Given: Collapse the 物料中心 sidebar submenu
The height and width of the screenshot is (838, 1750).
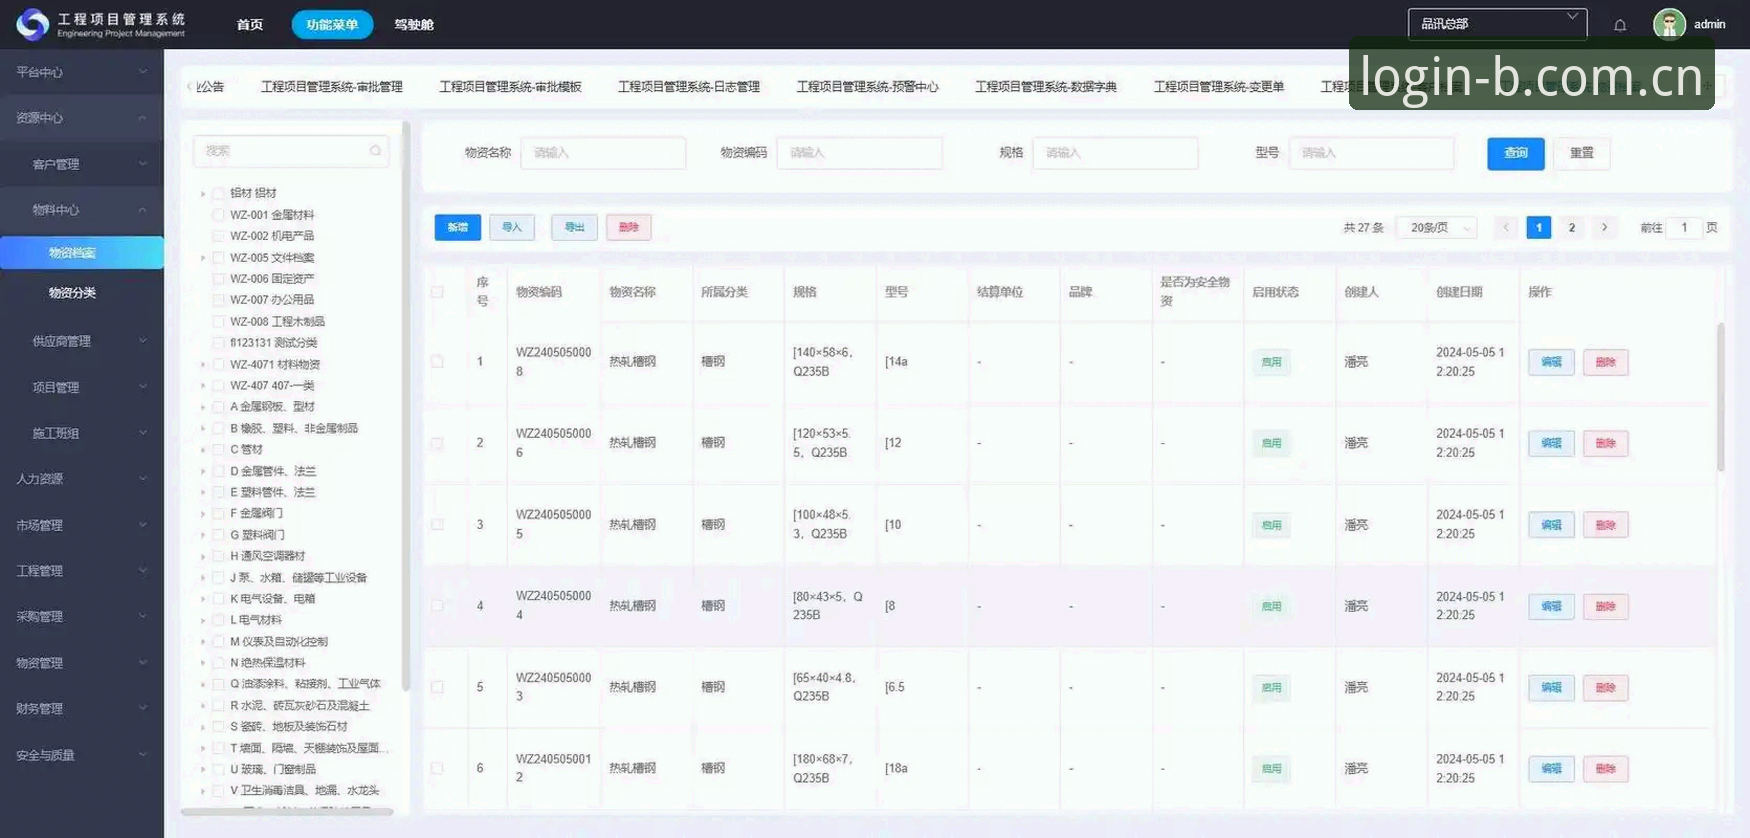Looking at the screenshot, I should click(81, 210).
